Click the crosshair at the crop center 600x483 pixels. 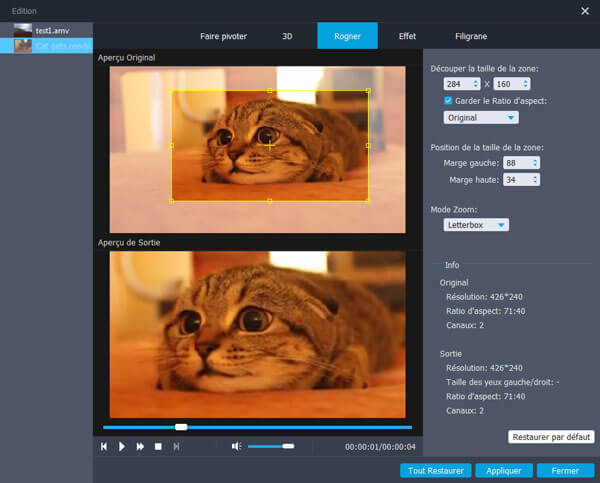[x=269, y=145]
